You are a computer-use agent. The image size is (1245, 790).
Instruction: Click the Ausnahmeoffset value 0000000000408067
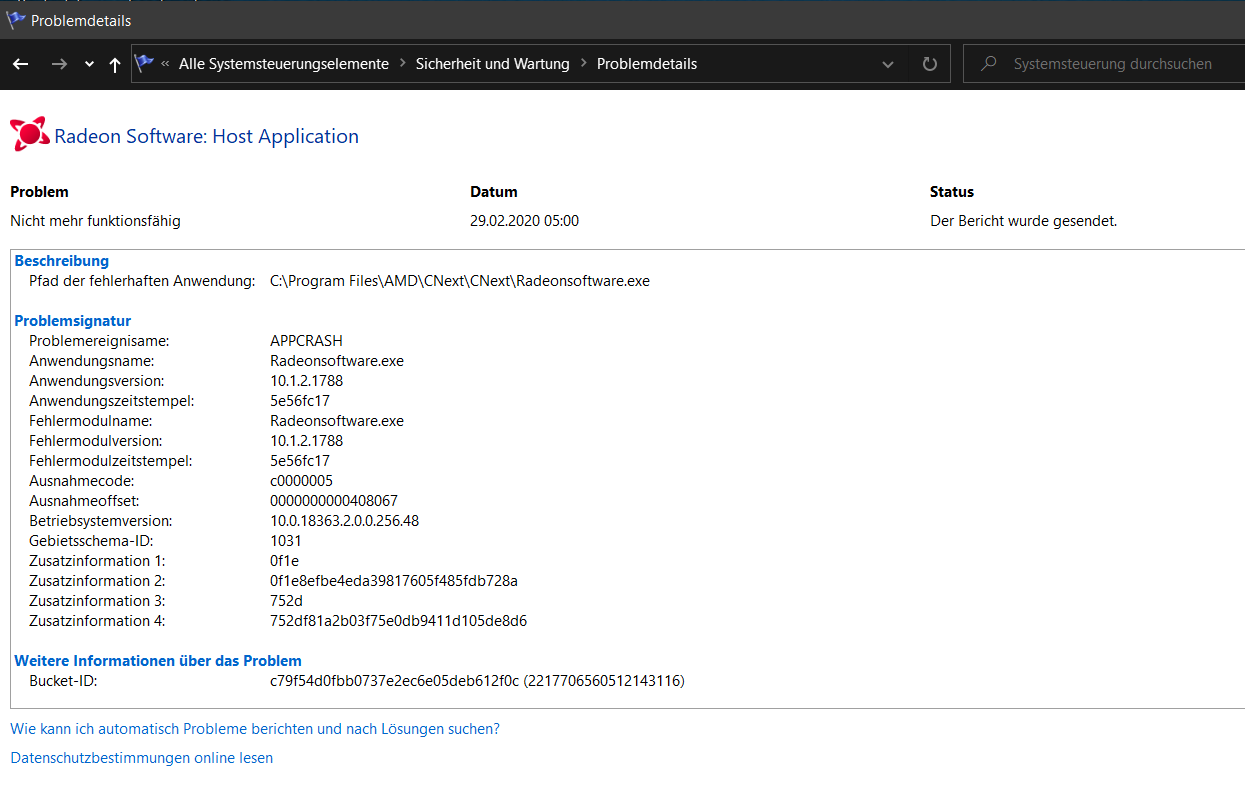pos(334,501)
